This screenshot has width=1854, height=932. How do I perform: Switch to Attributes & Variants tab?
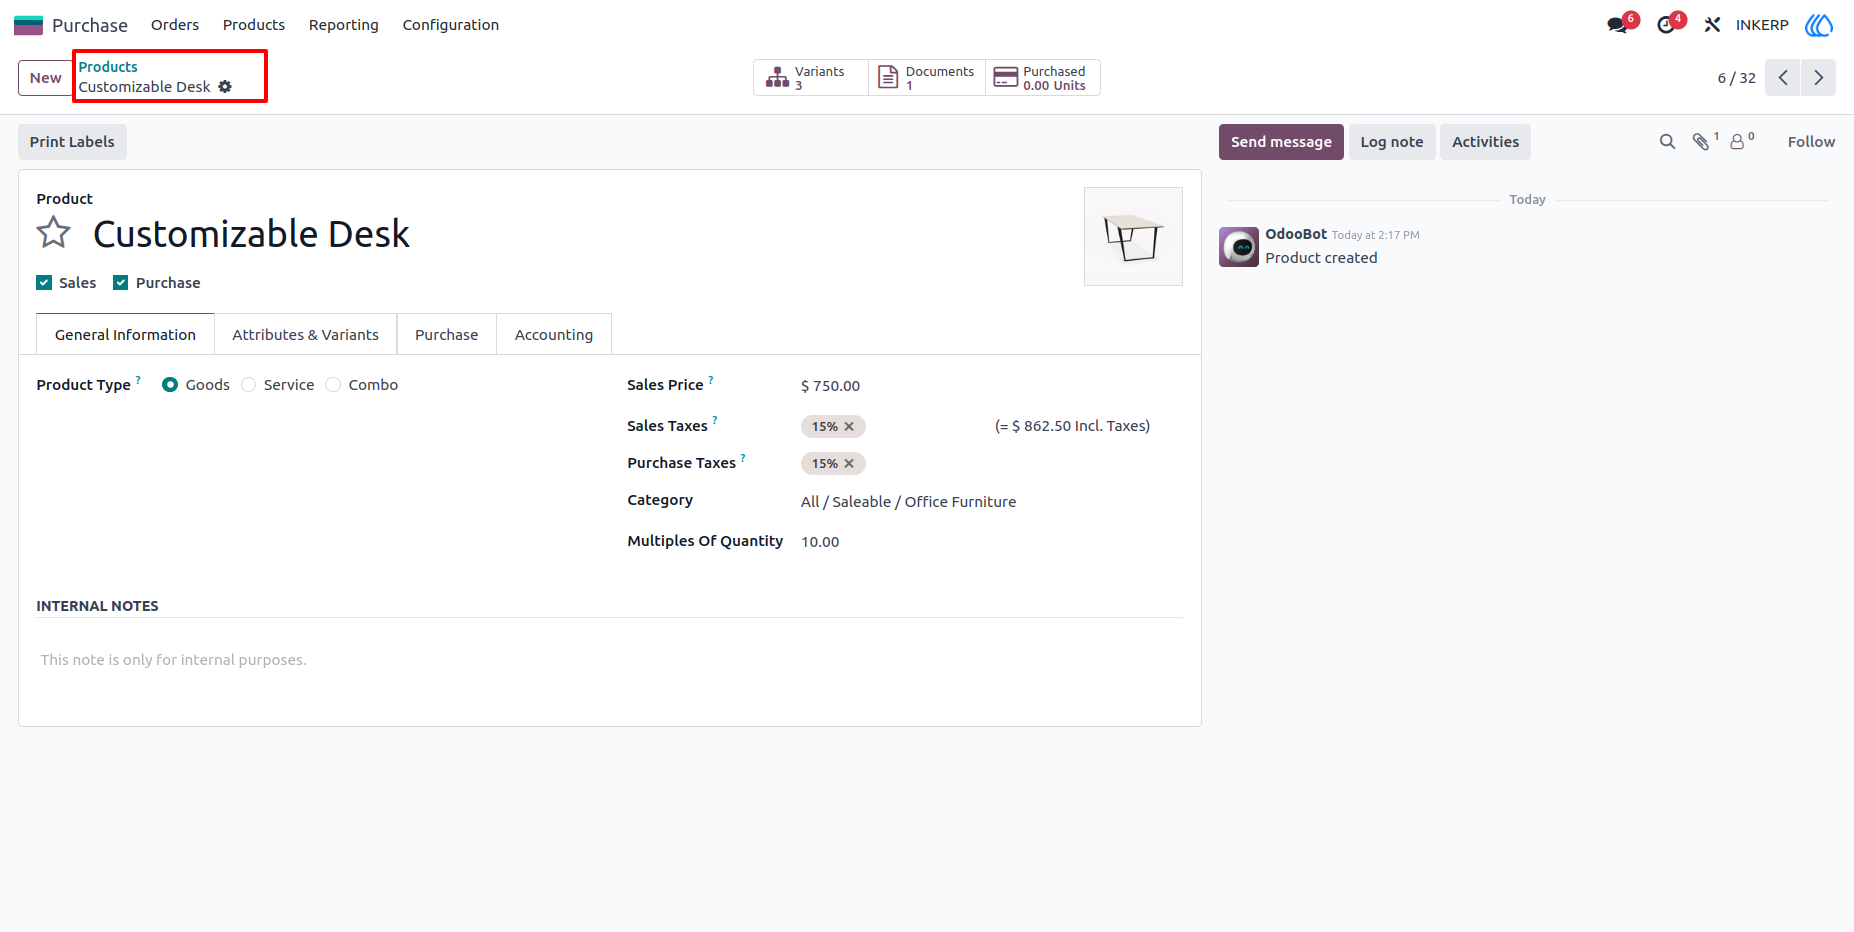[306, 335]
